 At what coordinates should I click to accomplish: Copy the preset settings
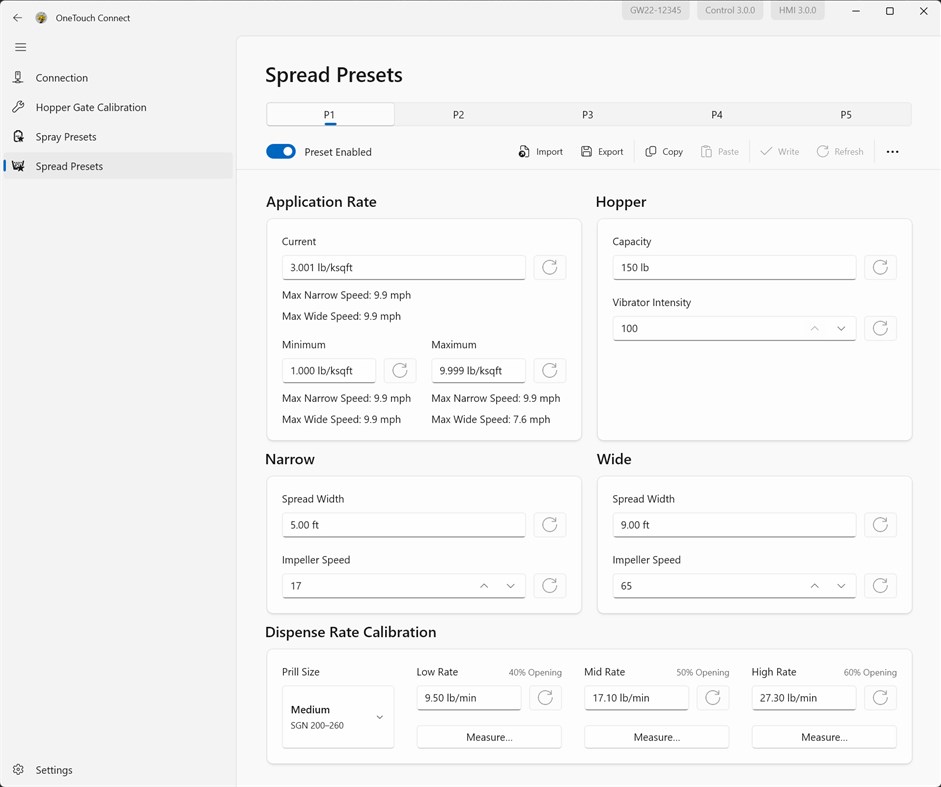[x=664, y=152]
